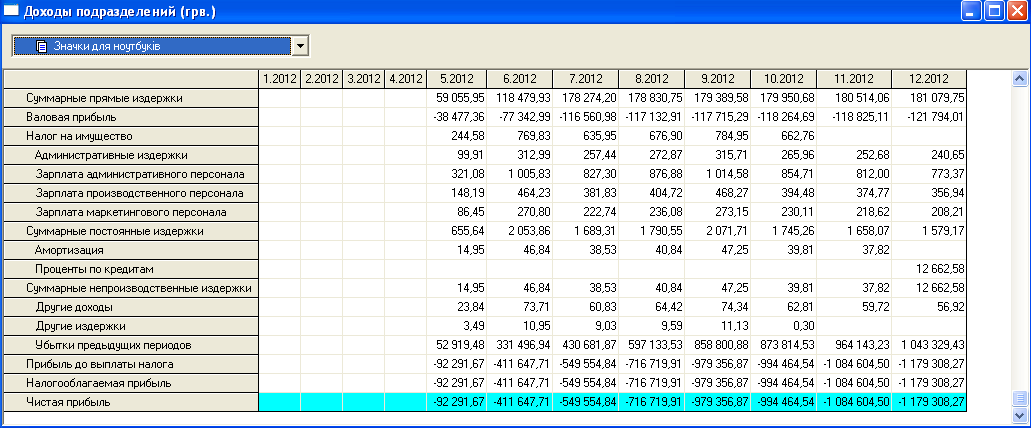
Task: Select column header 3.2012
Action: (364, 79)
